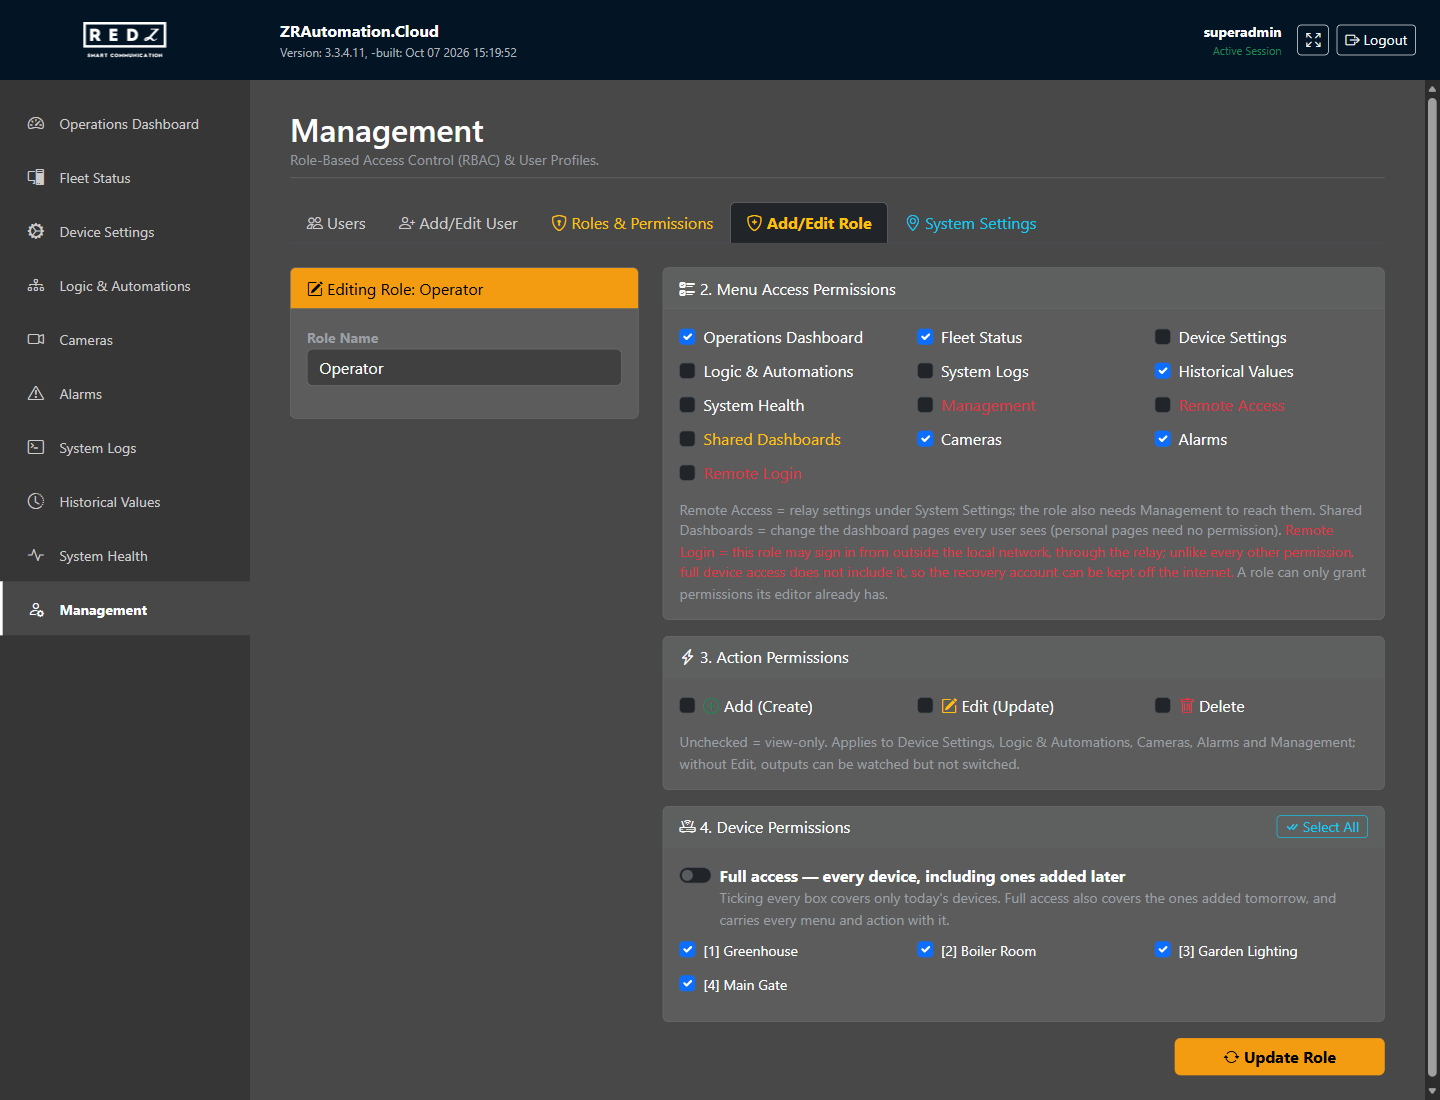Click Select All in Device Permissions
This screenshot has width=1440, height=1100.
pyautogui.click(x=1322, y=827)
